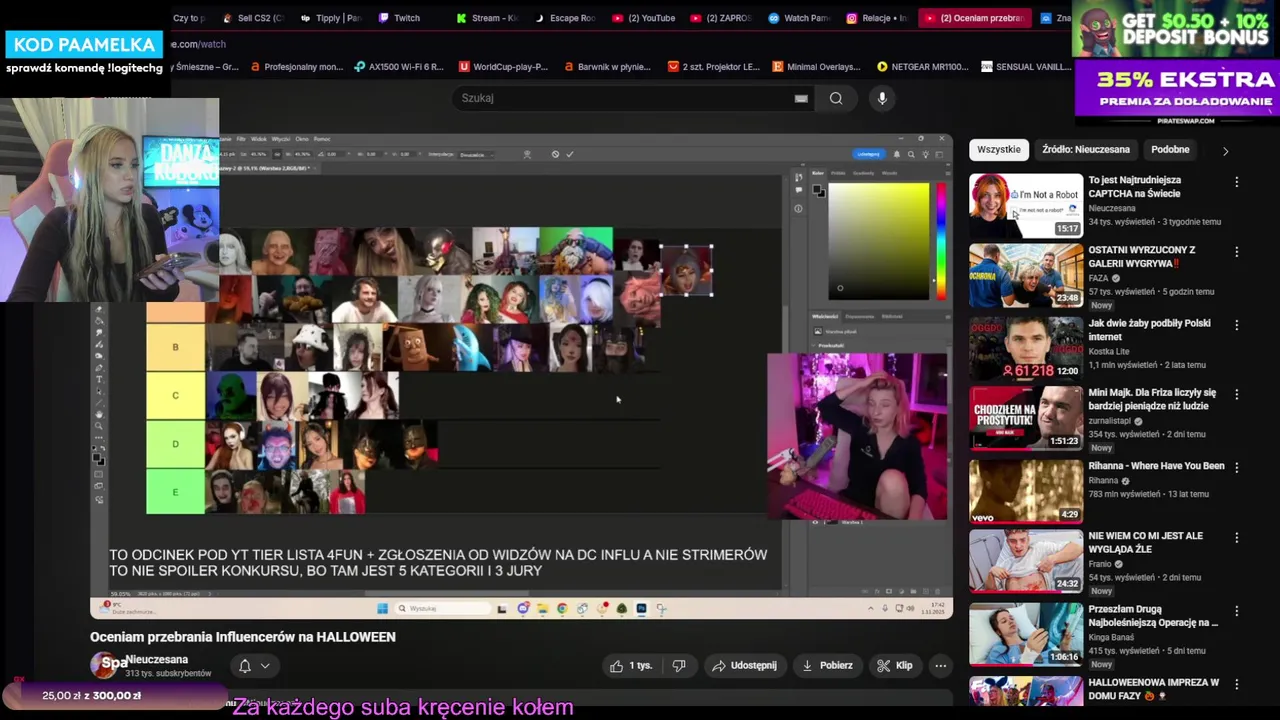The image size is (1280, 720).
Task: Click the Windows Start button in the video's taskbar
Action: pos(382,608)
